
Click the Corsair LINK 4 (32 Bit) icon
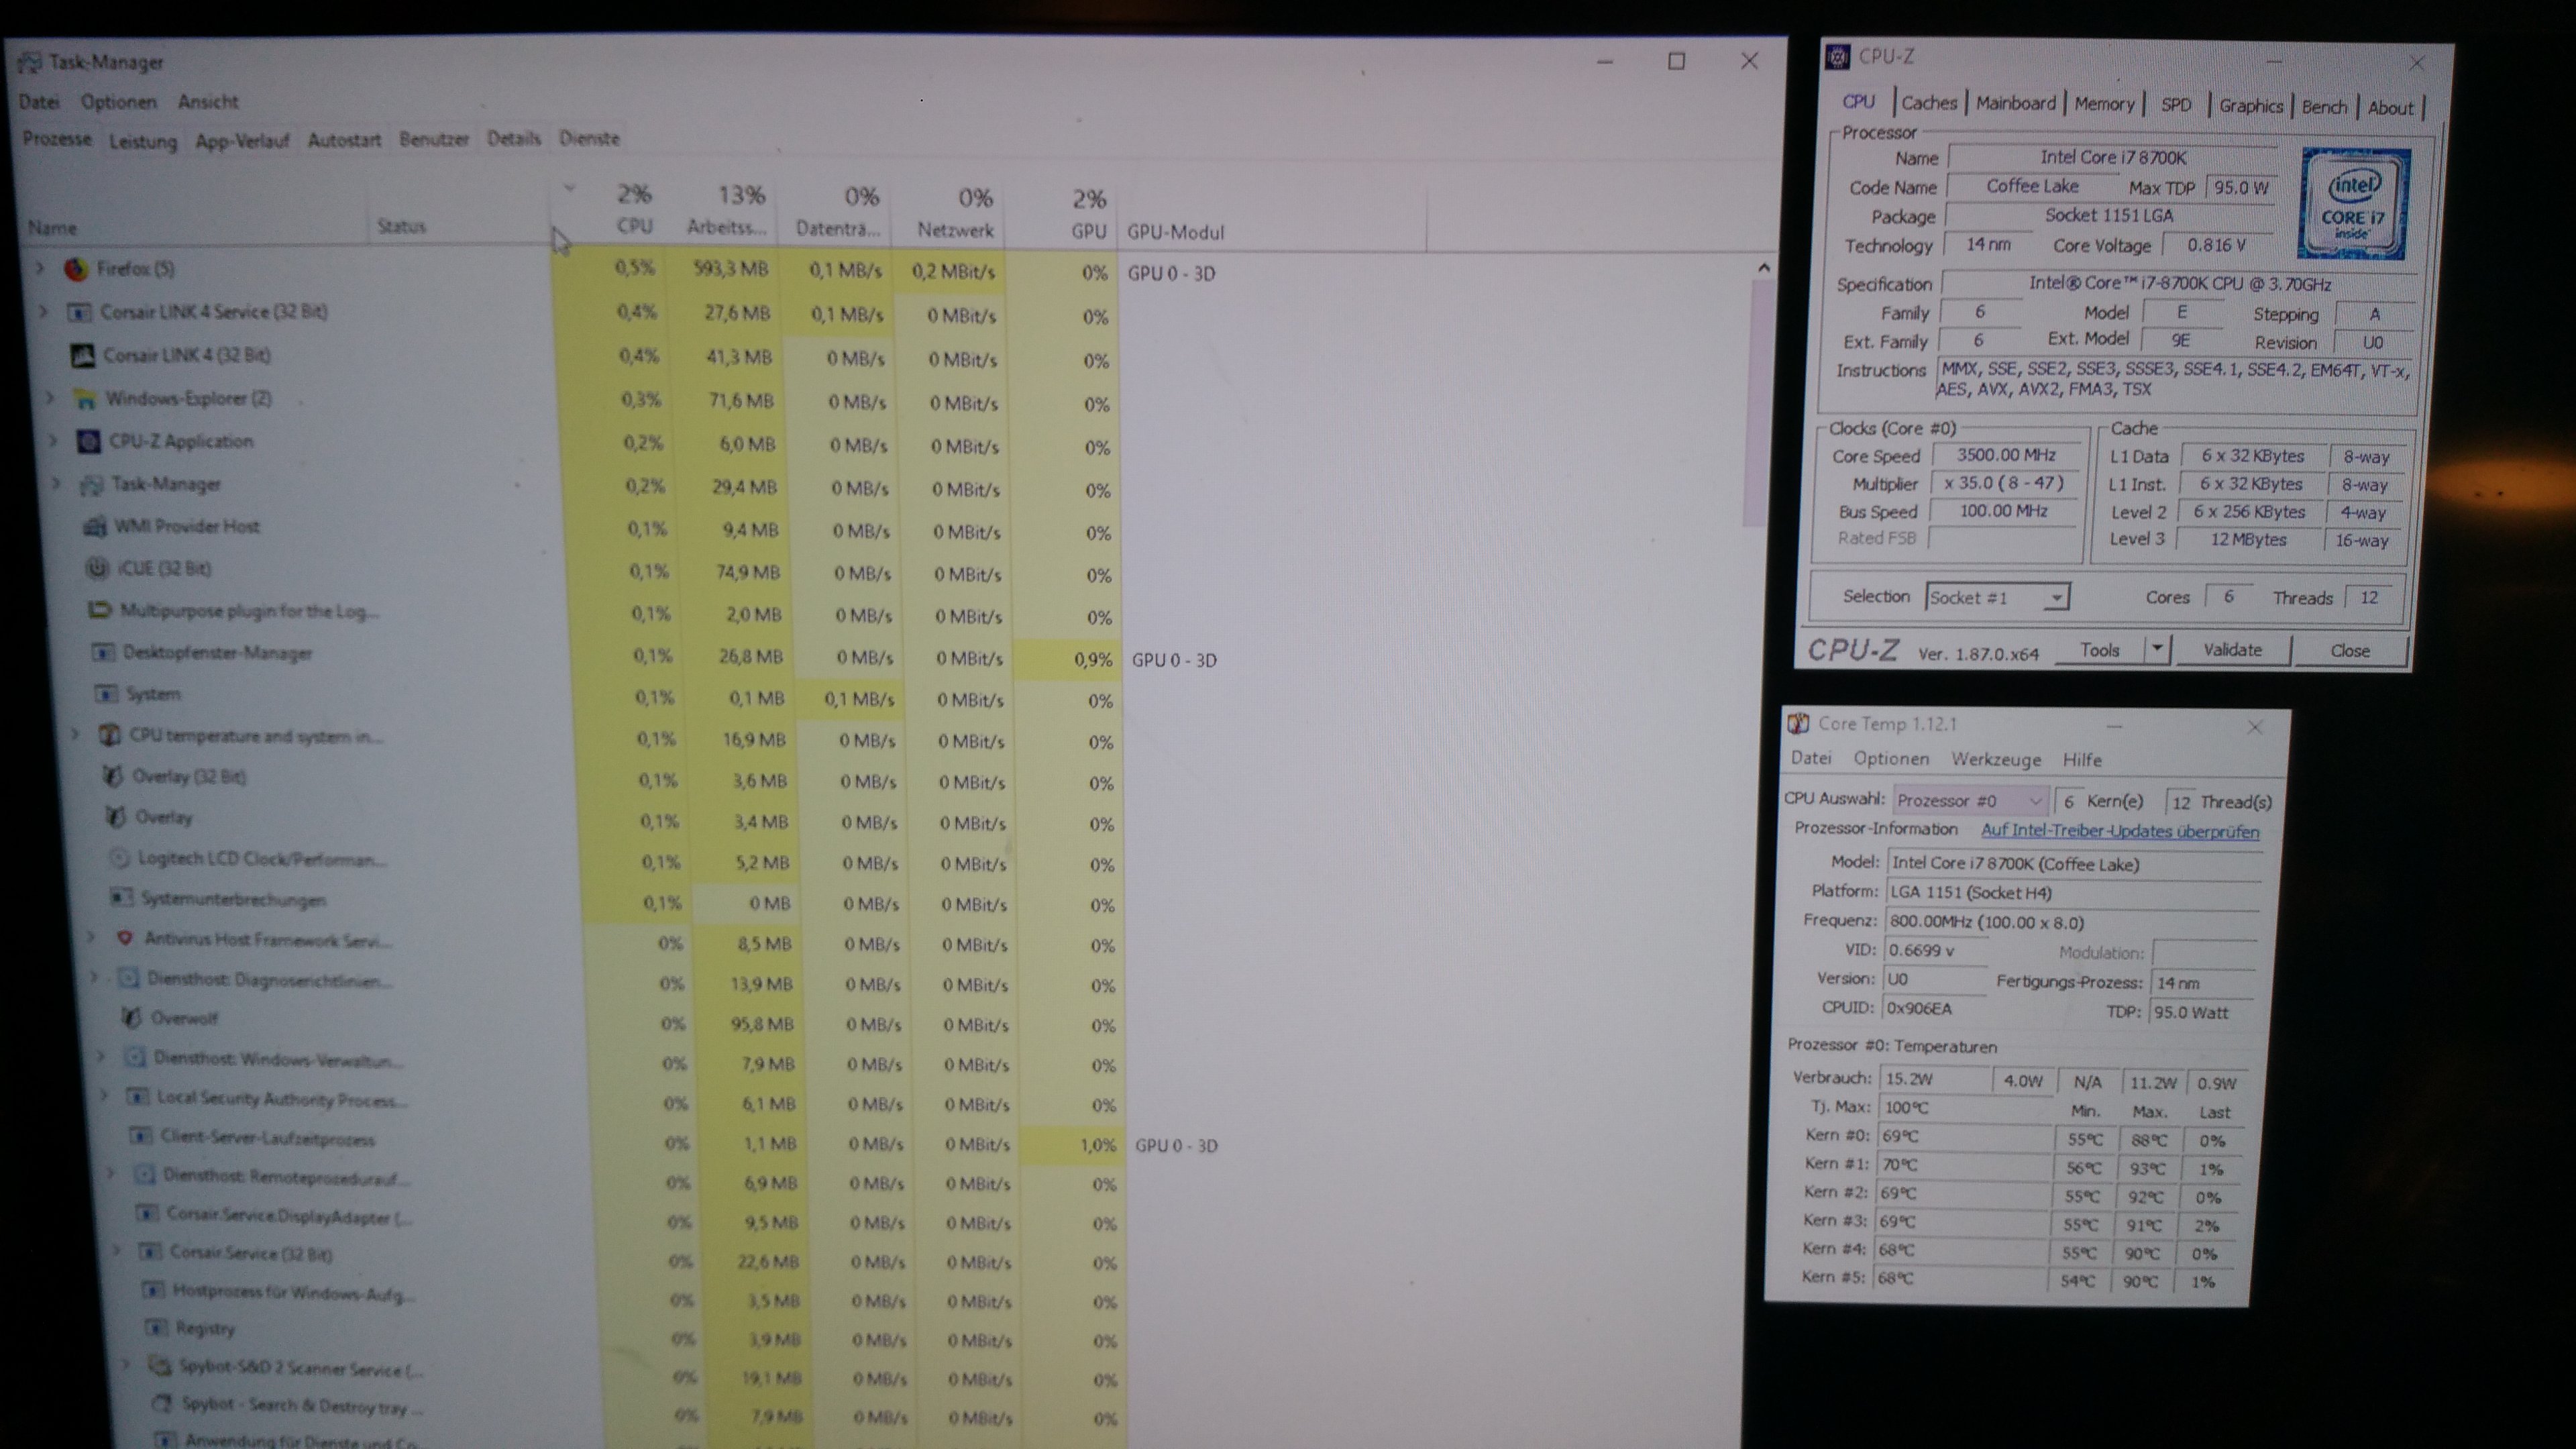coord(83,355)
